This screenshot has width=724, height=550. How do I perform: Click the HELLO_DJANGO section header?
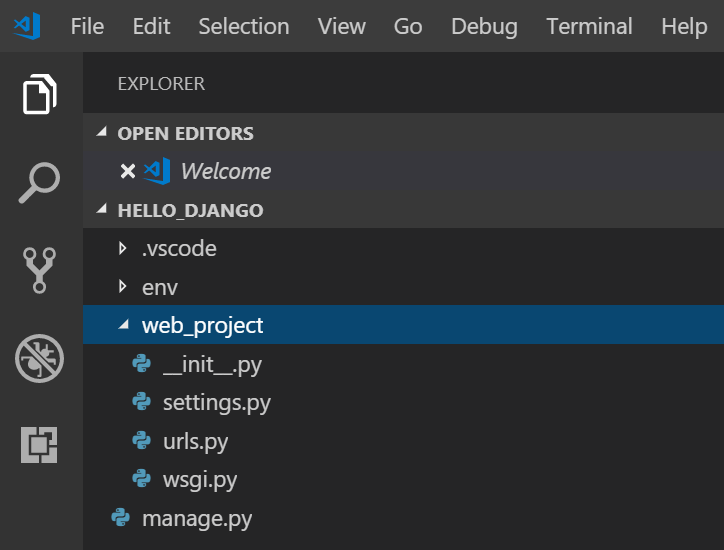pyautogui.click(x=404, y=210)
